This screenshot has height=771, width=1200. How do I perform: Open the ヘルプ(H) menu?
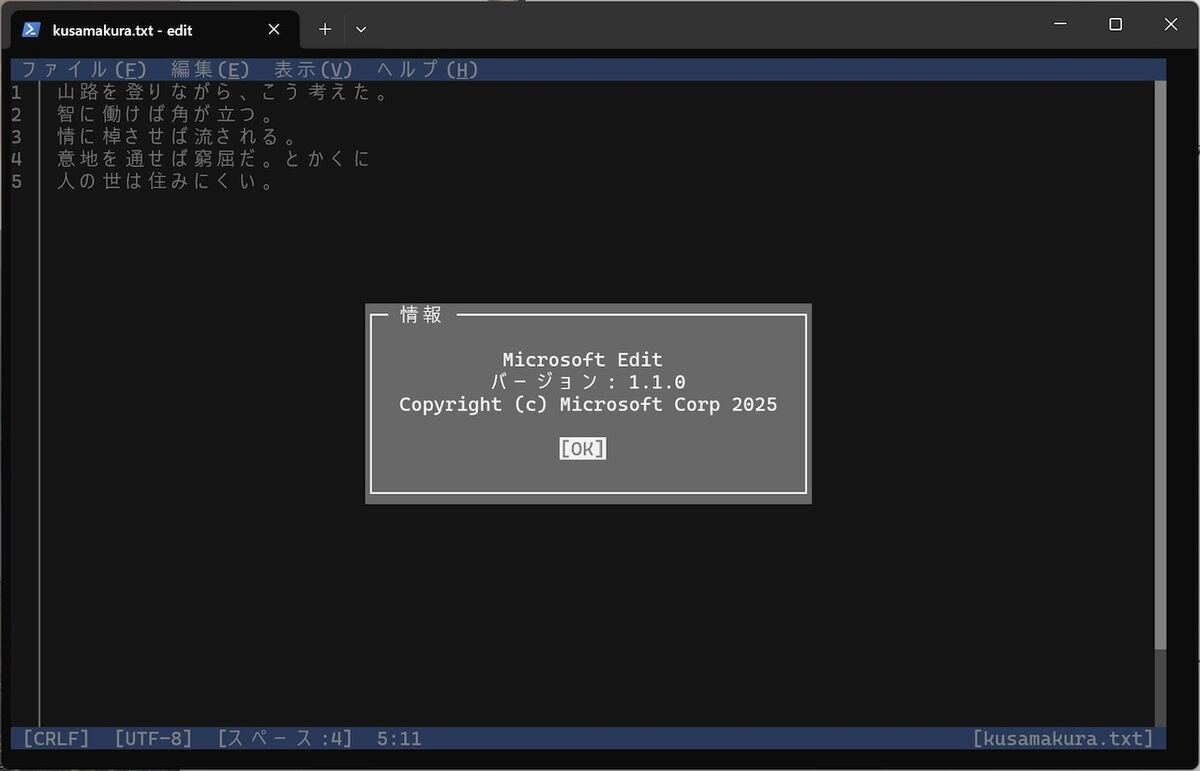pos(428,70)
